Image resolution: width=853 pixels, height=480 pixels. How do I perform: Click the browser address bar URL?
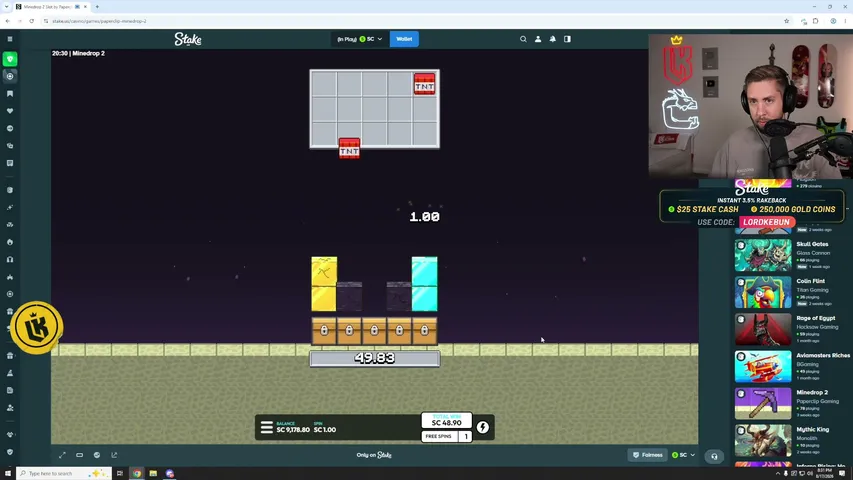pyautogui.click(x=100, y=21)
